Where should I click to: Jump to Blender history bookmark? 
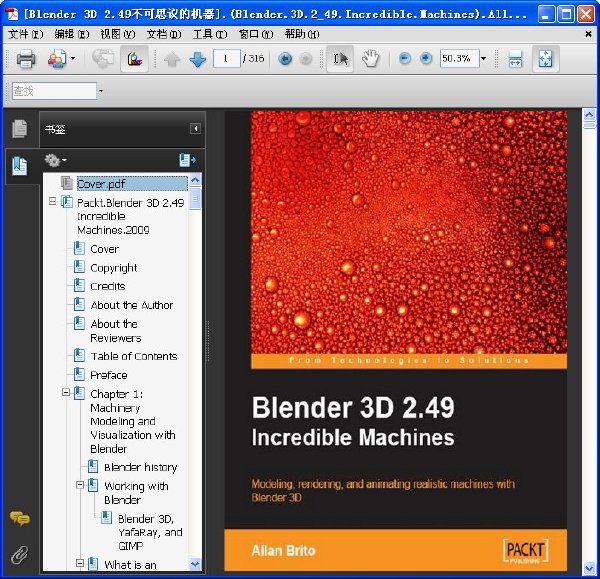(x=140, y=467)
